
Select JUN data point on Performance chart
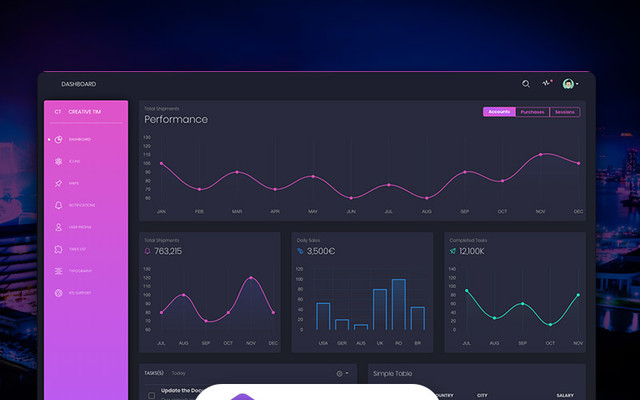coord(351,198)
